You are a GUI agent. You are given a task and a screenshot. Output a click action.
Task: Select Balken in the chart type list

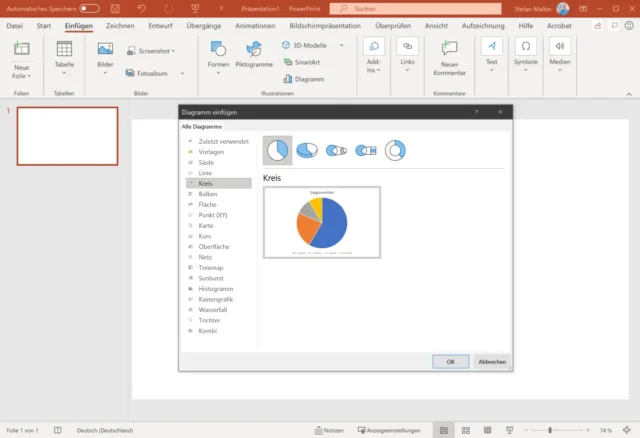208,194
